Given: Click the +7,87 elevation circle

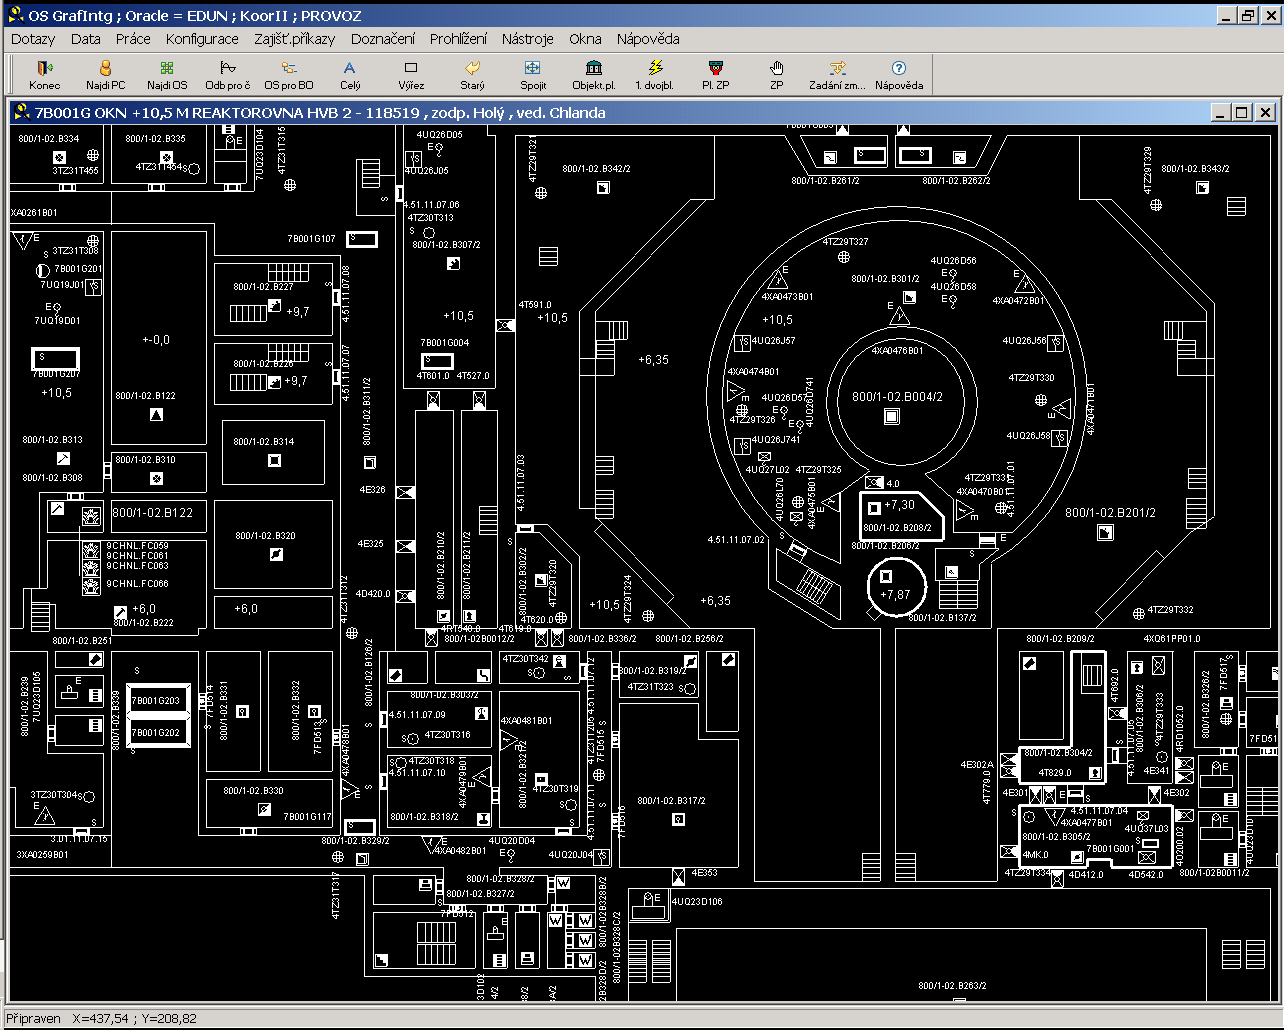Looking at the screenshot, I should point(896,585).
